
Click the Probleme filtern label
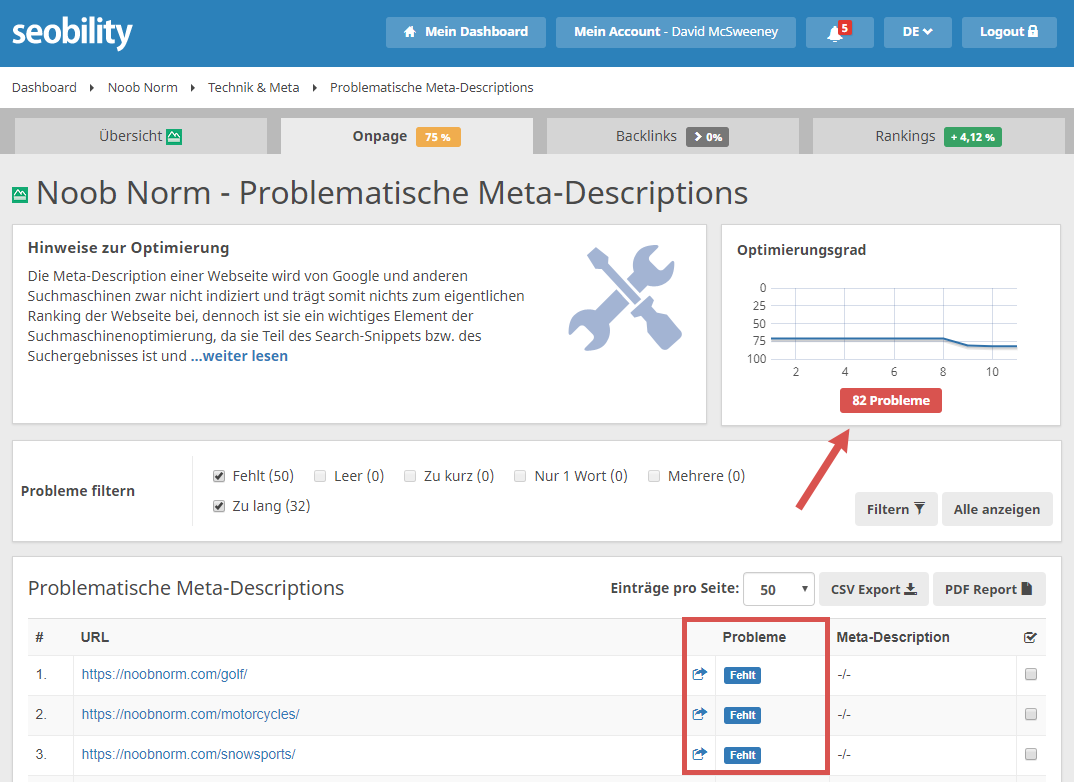pos(77,491)
